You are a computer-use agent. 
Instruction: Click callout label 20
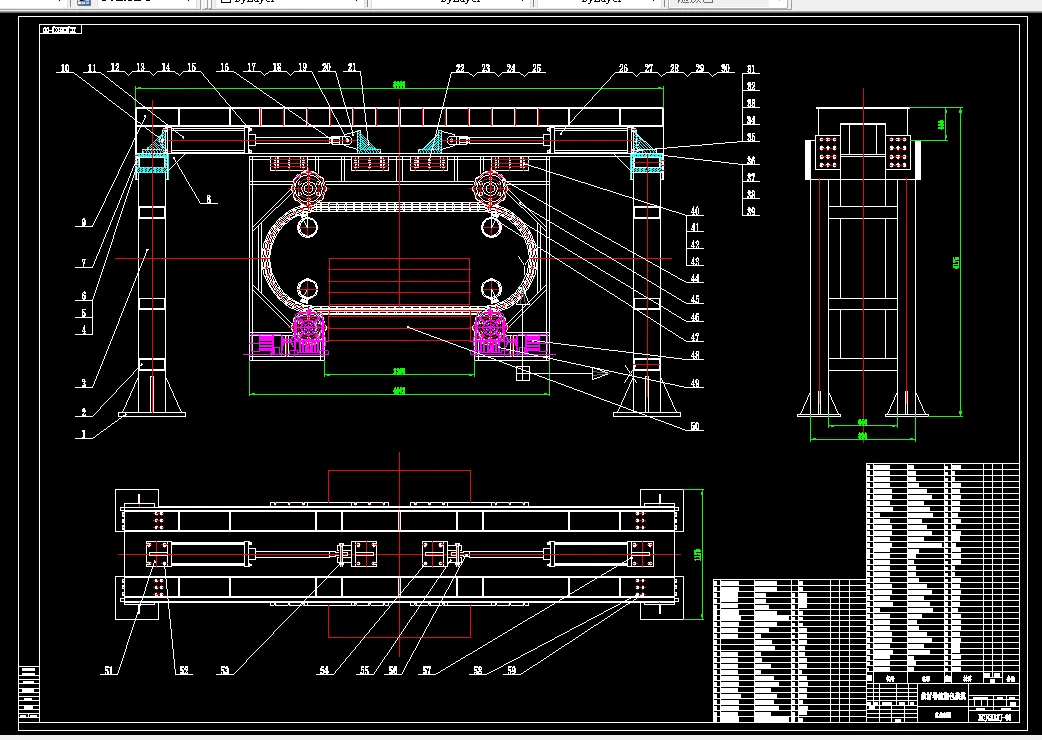pos(326,67)
